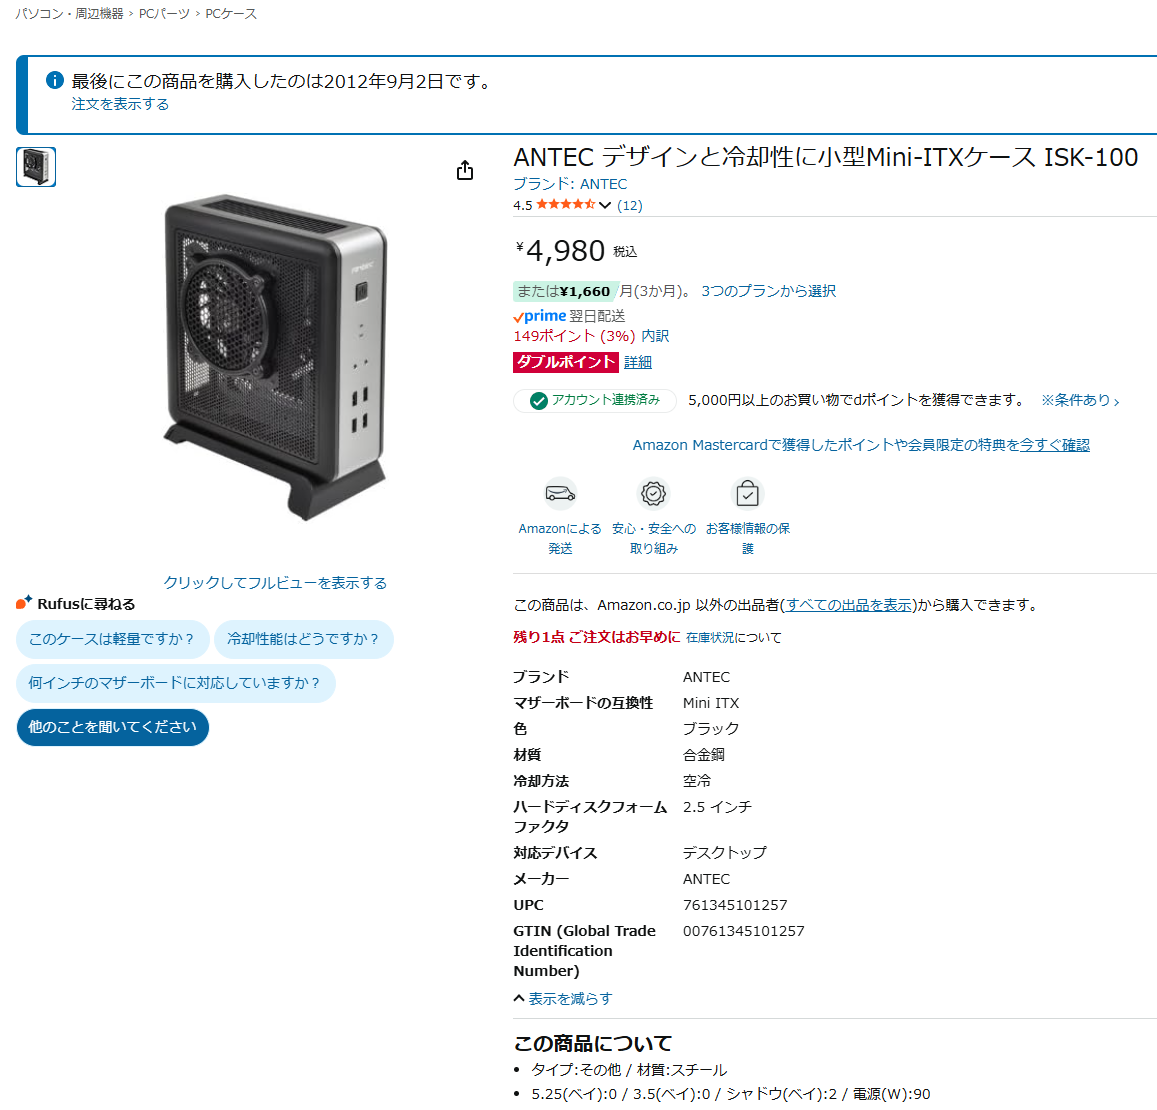
Task: Click 注文を表示する order link
Action: (120, 104)
